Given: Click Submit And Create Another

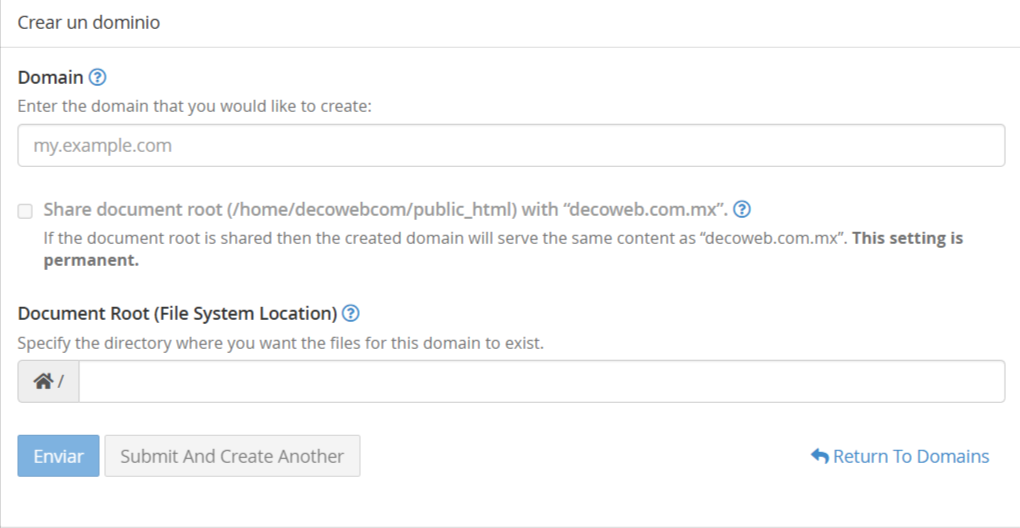Looking at the screenshot, I should pos(232,456).
